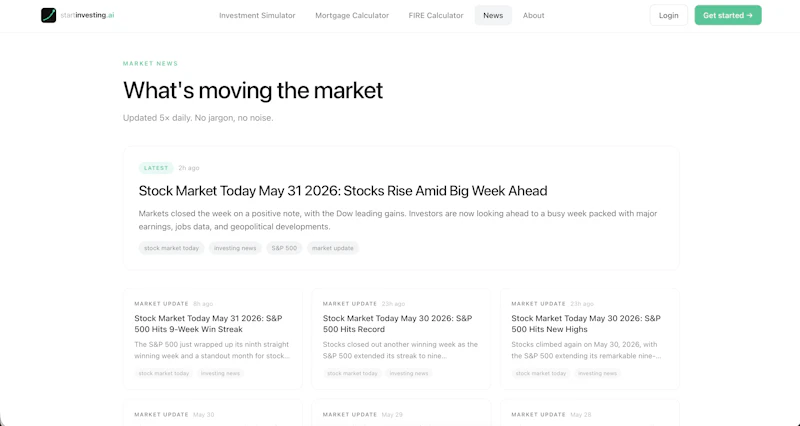Image resolution: width=800 pixels, height=426 pixels.
Task: Open 'S&P 500 Hits New Highs' article
Action: pos(586,323)
